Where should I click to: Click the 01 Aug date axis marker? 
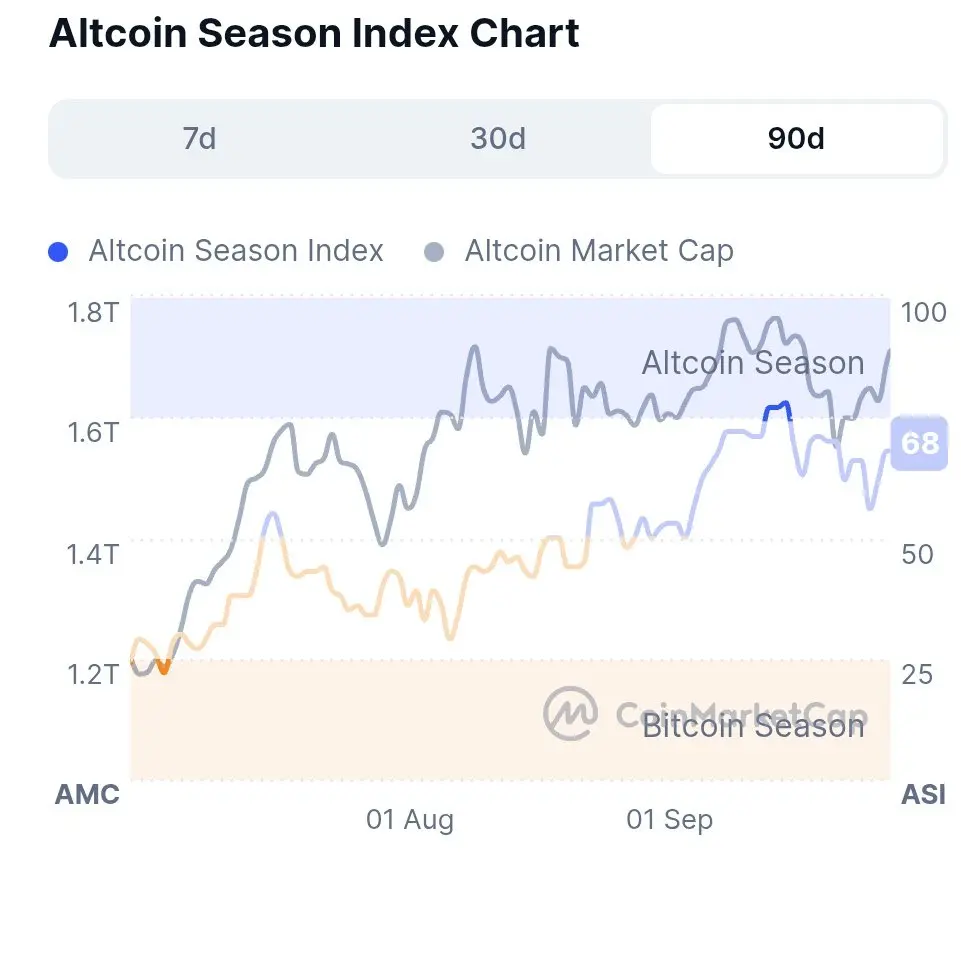(410, 821)
